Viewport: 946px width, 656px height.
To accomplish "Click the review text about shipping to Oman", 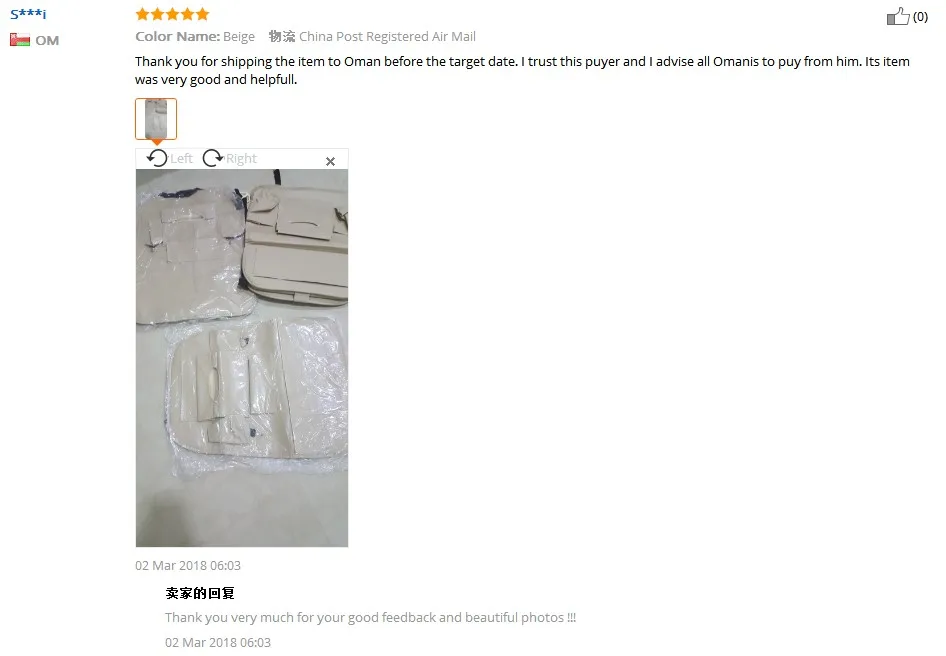I will tap(522, 70).
